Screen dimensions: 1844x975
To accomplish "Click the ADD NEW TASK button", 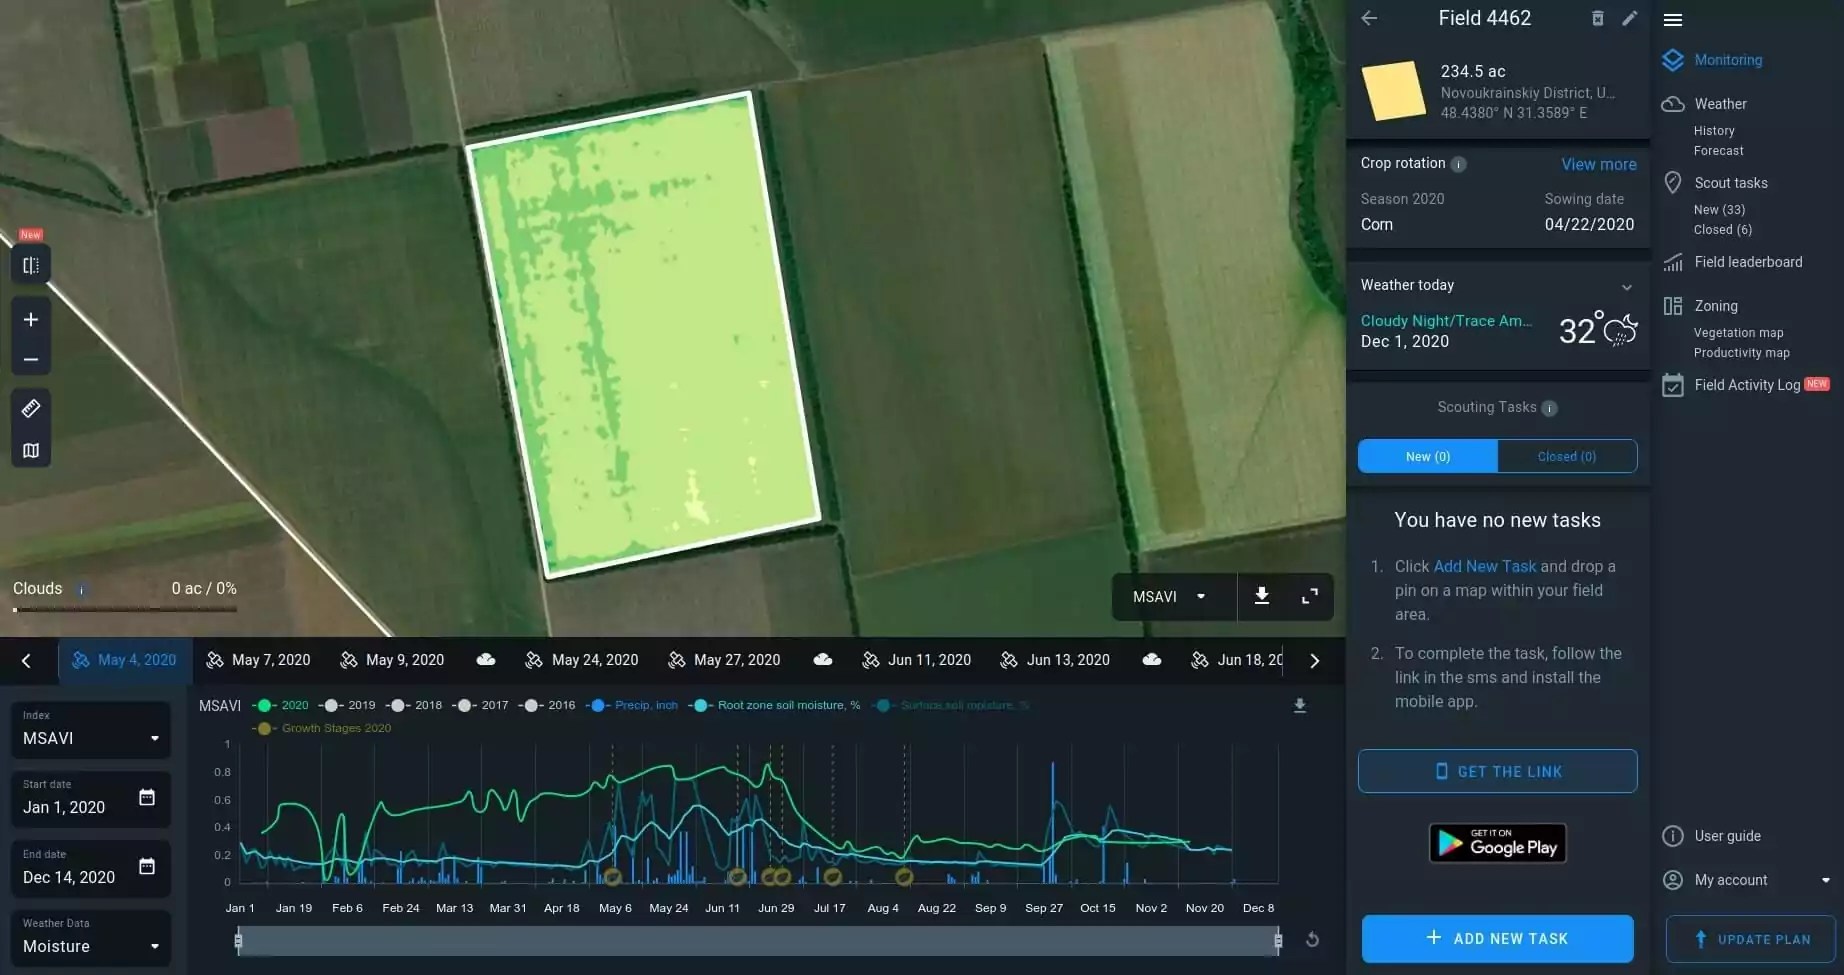I will pyautogui.click(x=1497, y=938).
